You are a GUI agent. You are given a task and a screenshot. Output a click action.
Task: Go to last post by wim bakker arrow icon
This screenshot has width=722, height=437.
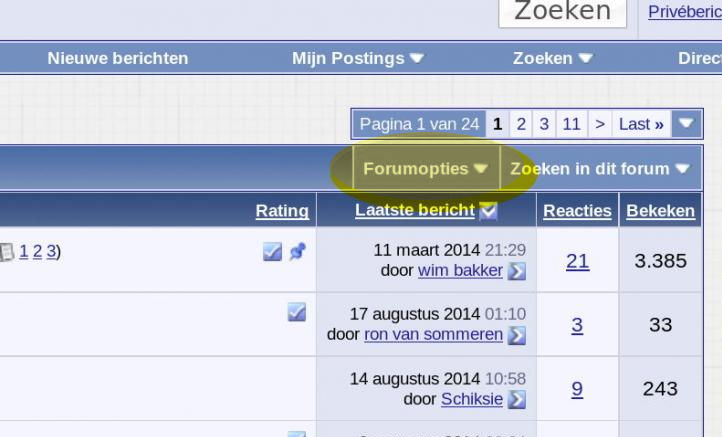517,271
